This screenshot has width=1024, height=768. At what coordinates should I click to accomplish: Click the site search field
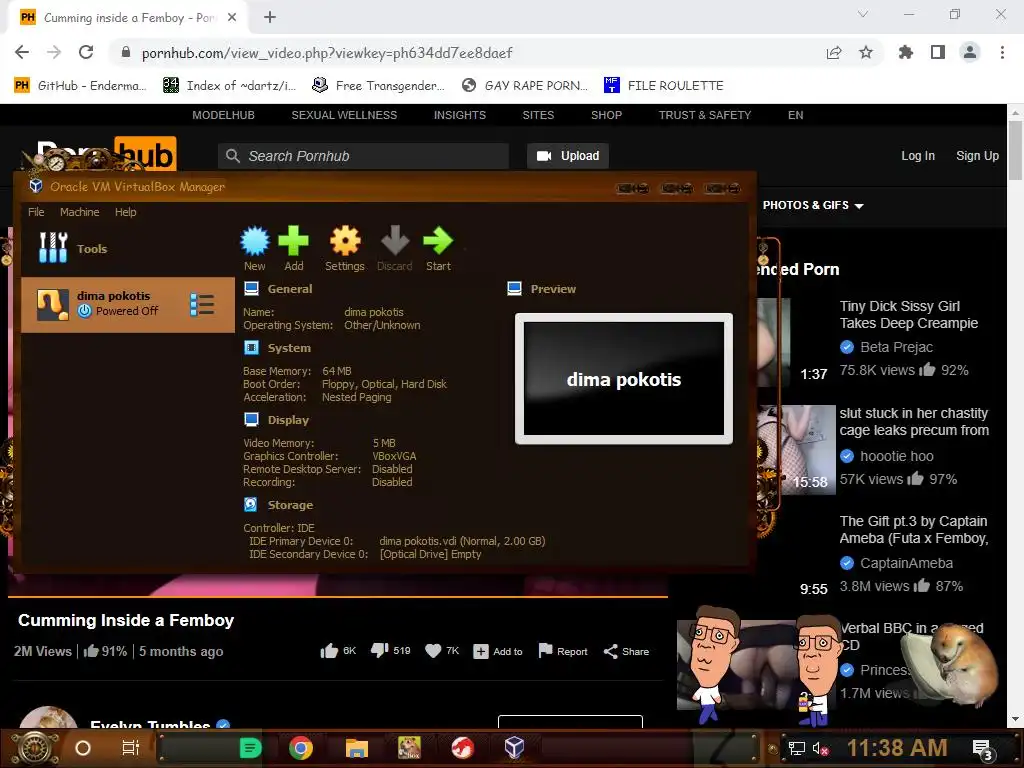363,156
